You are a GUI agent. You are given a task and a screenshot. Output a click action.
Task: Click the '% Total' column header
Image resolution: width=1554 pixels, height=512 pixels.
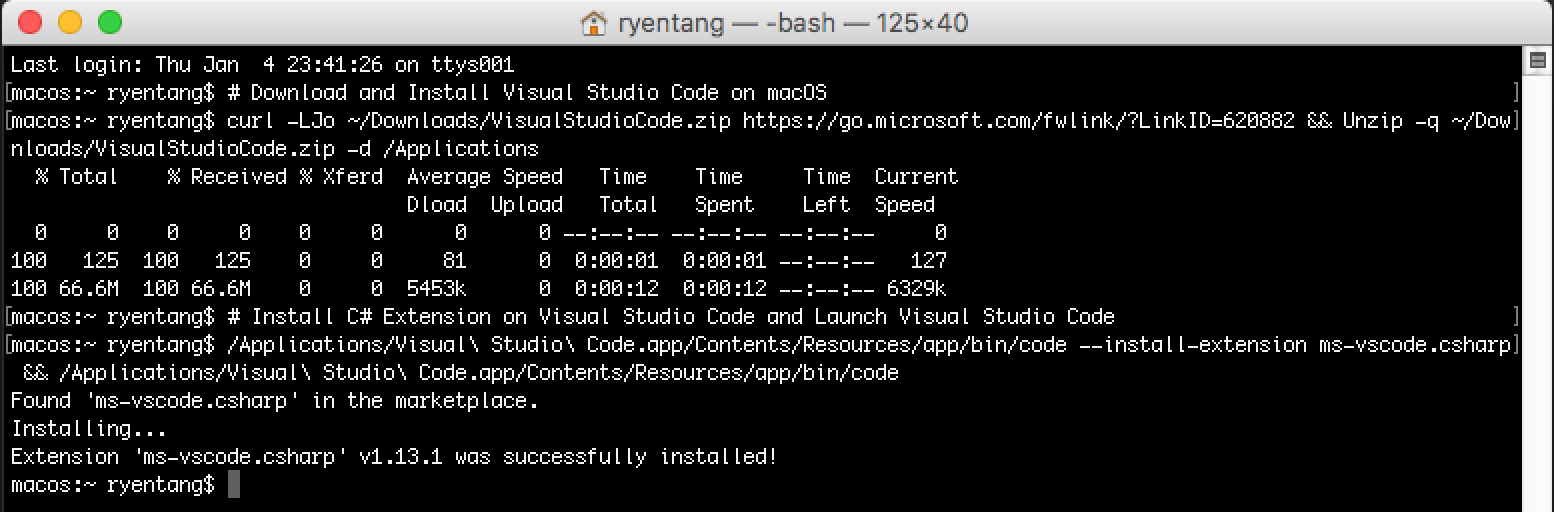[76, 177]
